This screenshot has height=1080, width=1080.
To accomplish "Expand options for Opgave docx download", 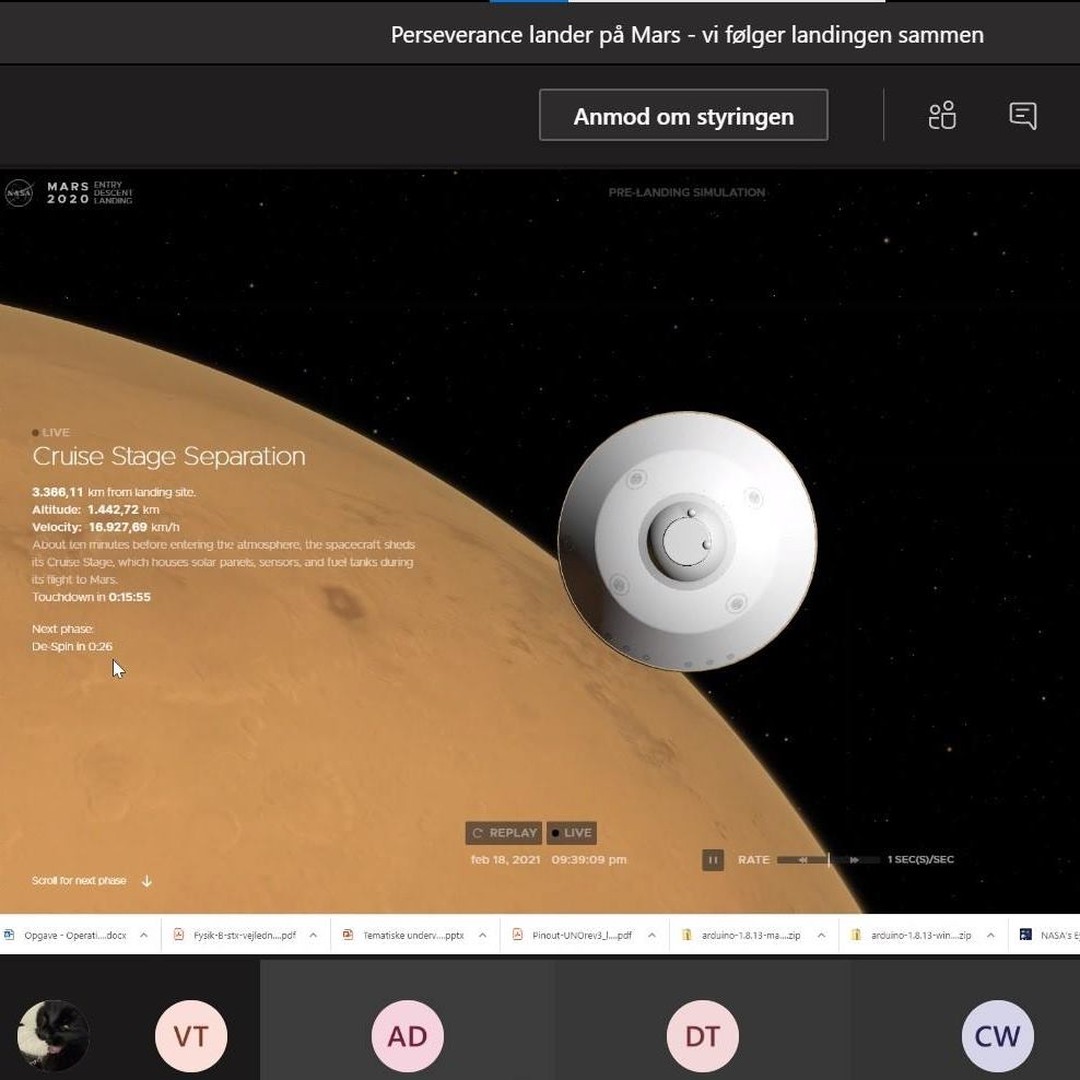I will coord(144,935).
